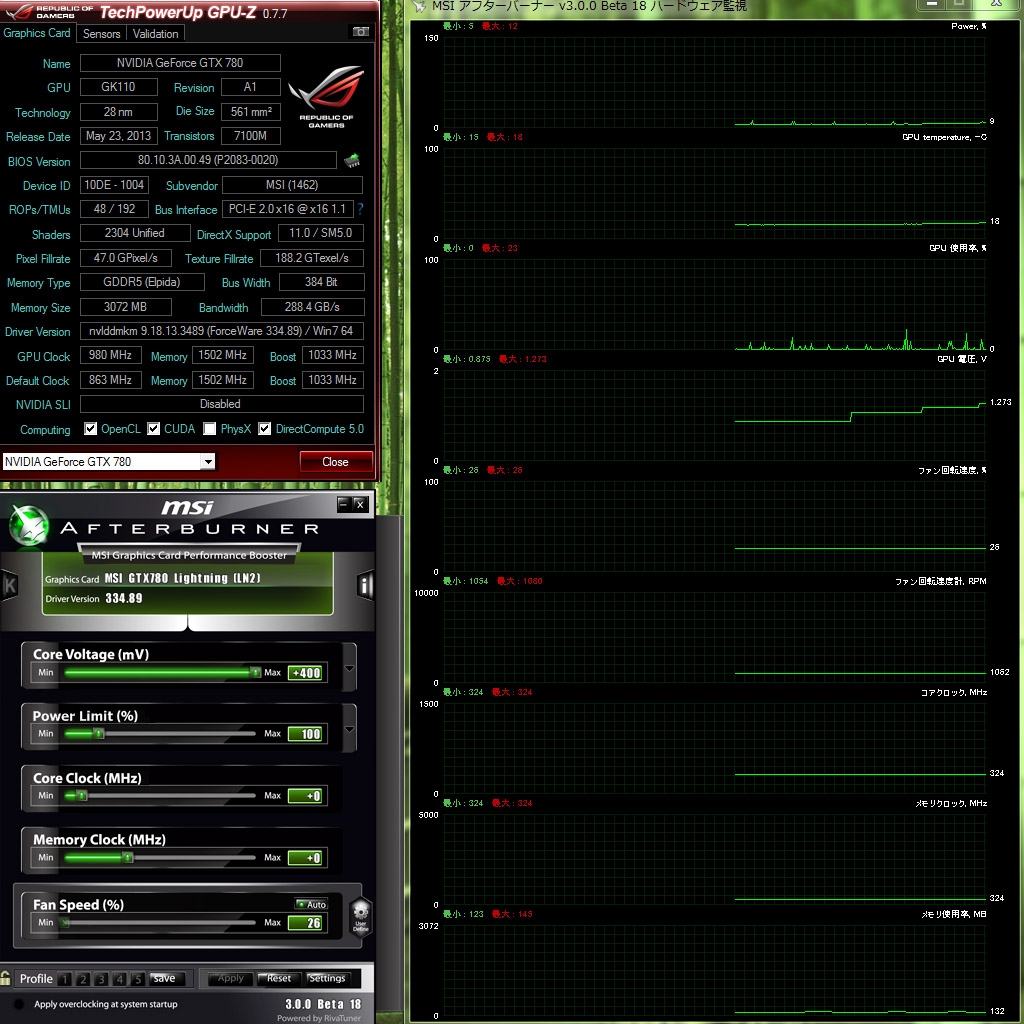Select profile slot 3
Image resolution: width=1024 pixels, height=1024 pixels.
101,978
